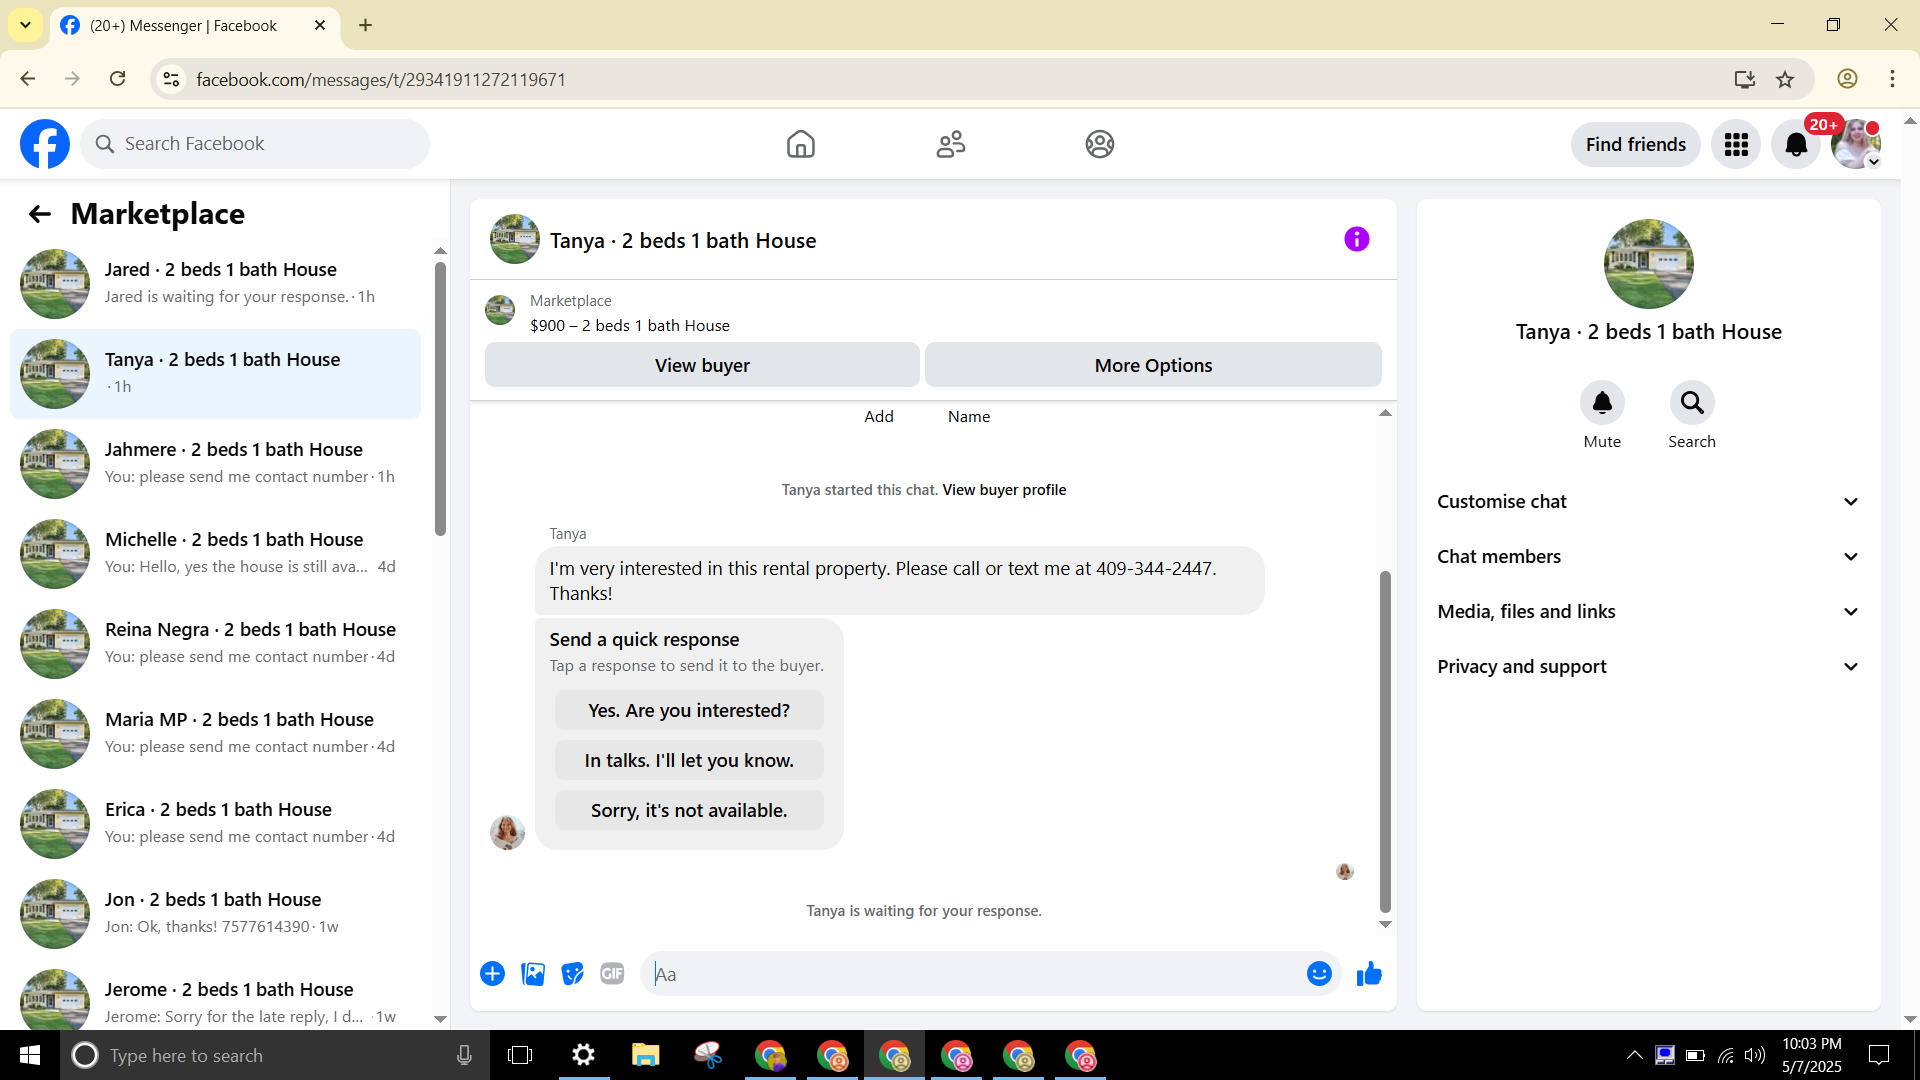Screen dimensions: 1920x1080
Task: Send quick response 'Sorry, it's not available.'
Action: tap(689, 811)
